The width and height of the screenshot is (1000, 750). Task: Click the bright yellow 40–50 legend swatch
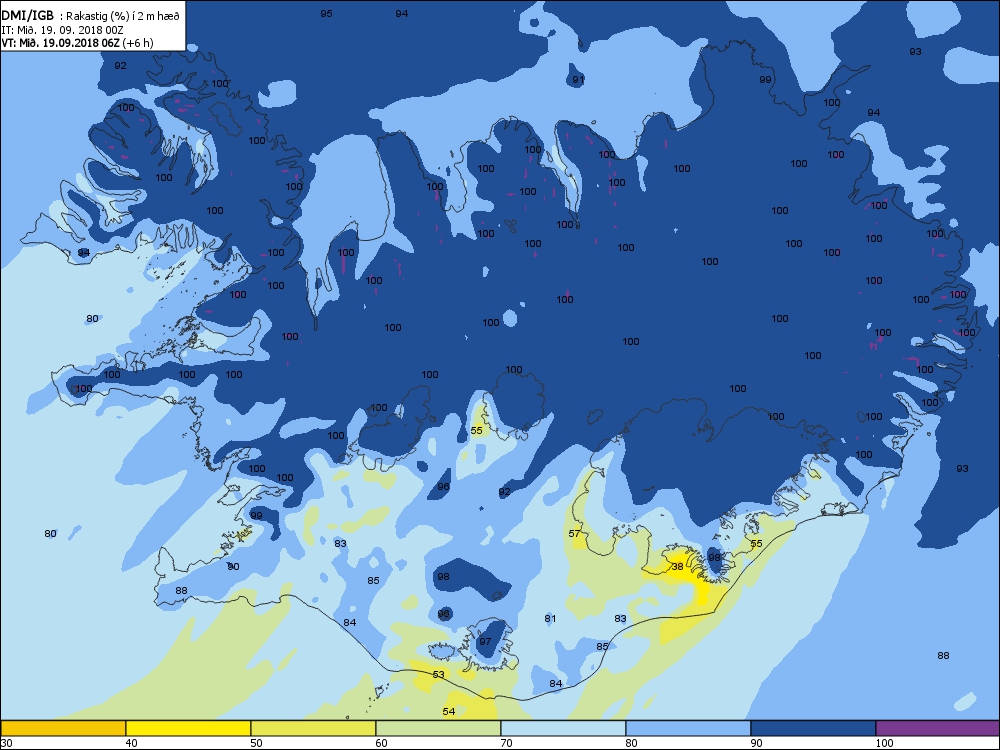(x=188, y=728)
